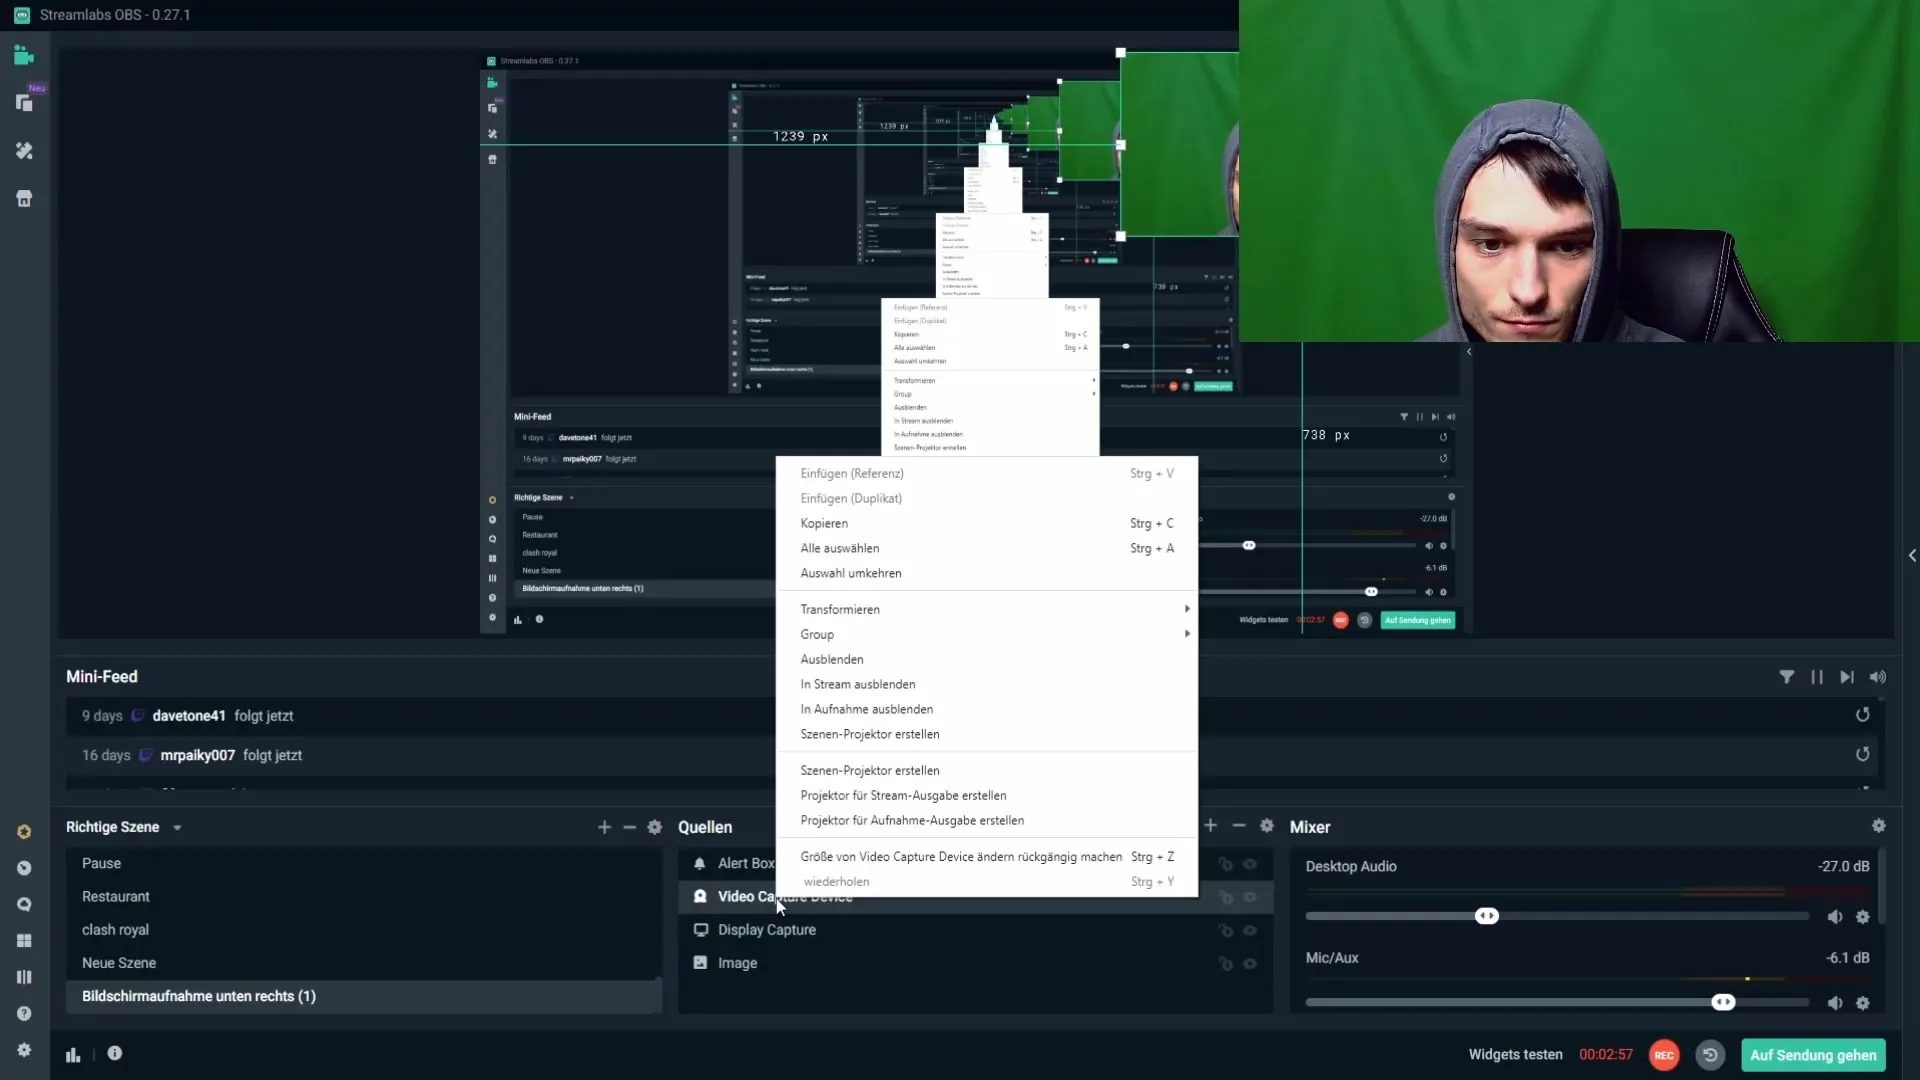Toggle lock on Image source
1920x1080 pixels.
tap(1225, 964)
